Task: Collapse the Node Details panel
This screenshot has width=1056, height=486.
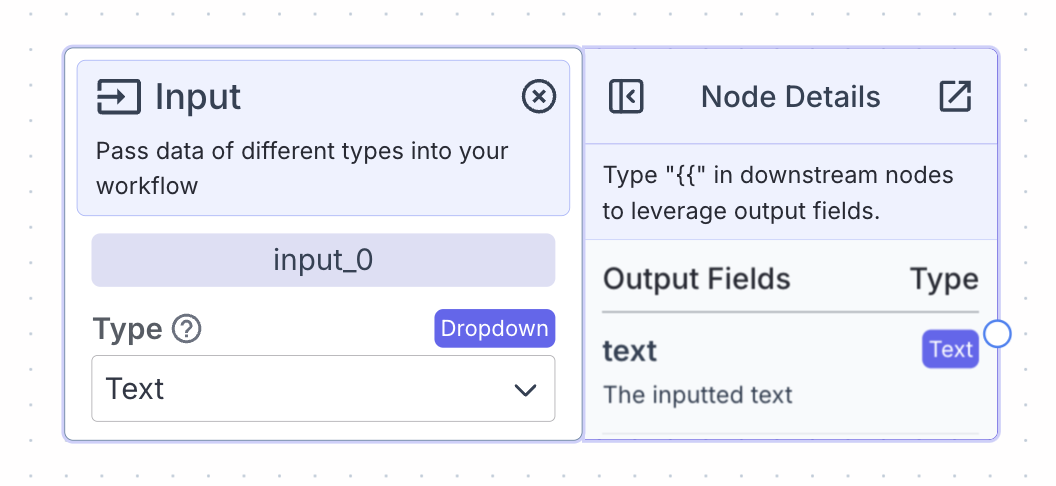Action: 626,97
